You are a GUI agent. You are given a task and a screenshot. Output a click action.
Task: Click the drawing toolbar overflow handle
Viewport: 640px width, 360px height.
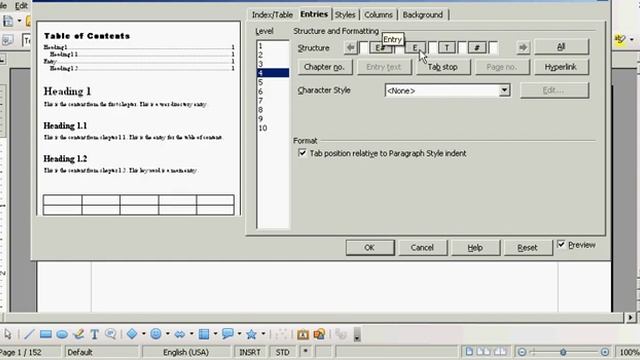click(x=357, y=334)
